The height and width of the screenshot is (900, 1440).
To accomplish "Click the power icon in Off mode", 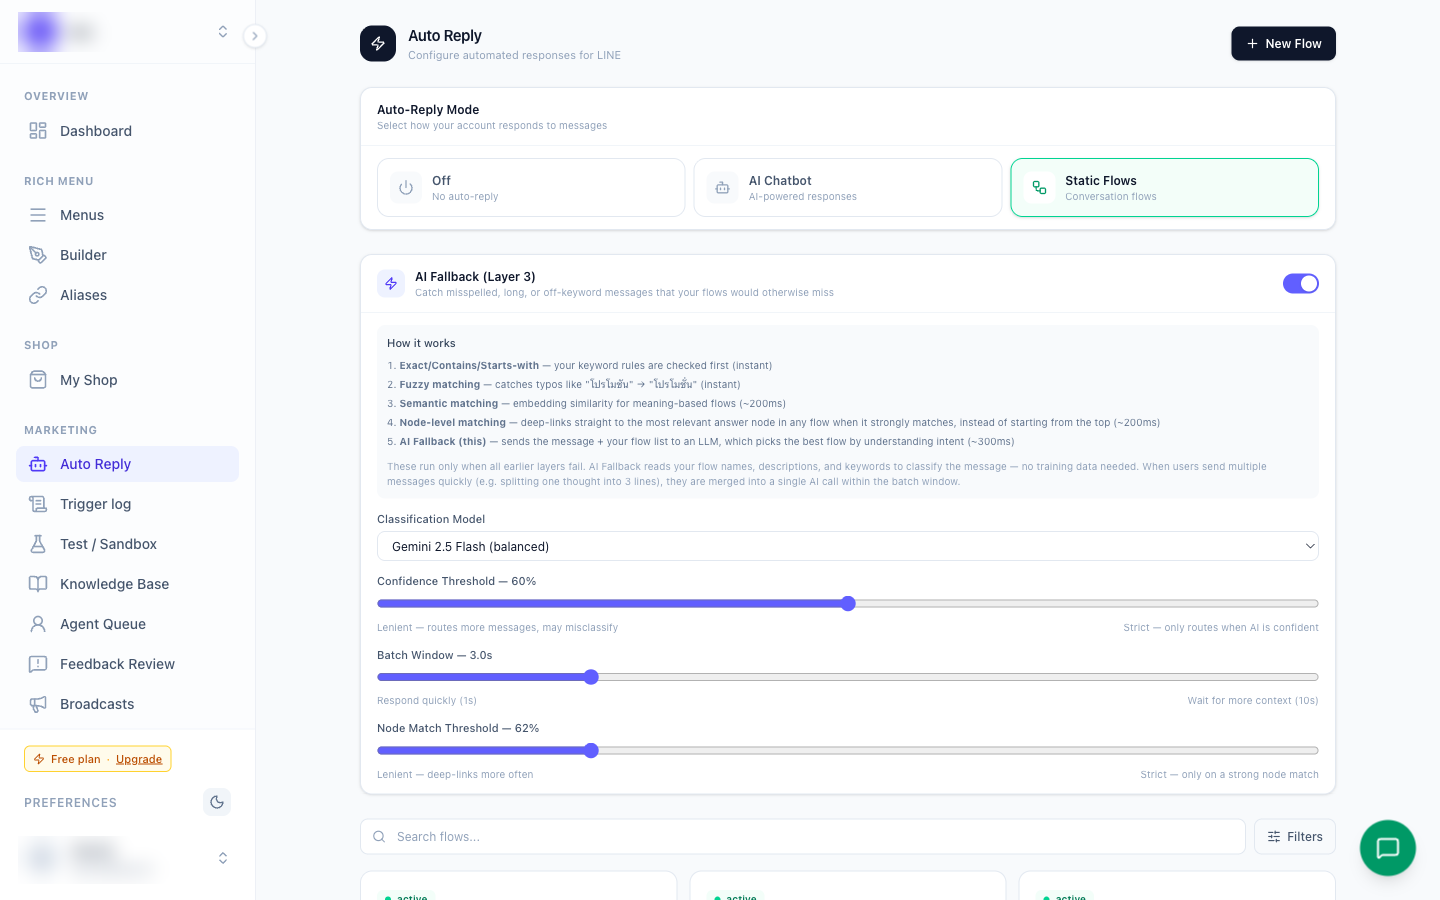I will pos(406,188).
